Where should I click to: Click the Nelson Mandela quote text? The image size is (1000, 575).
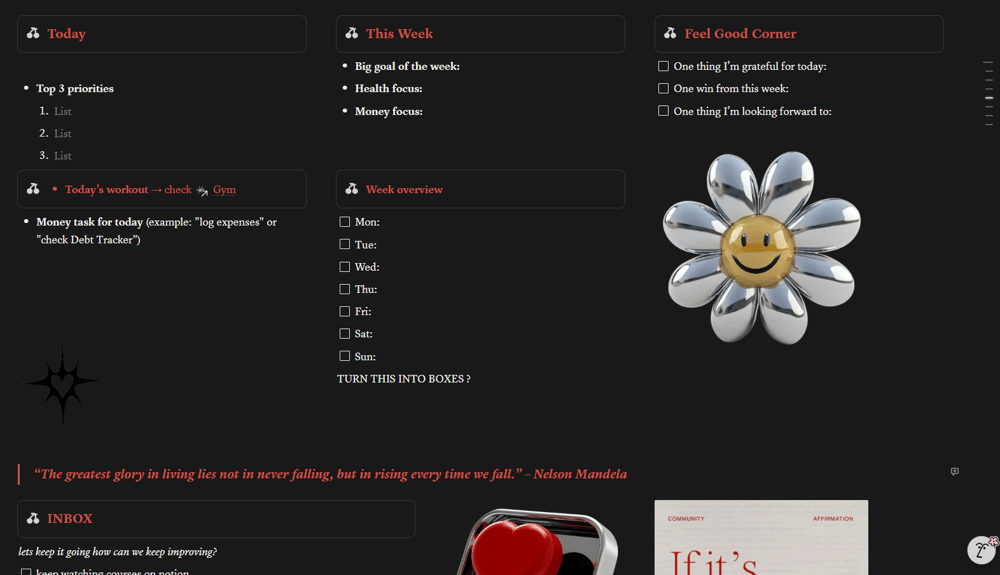pos(330,474)
